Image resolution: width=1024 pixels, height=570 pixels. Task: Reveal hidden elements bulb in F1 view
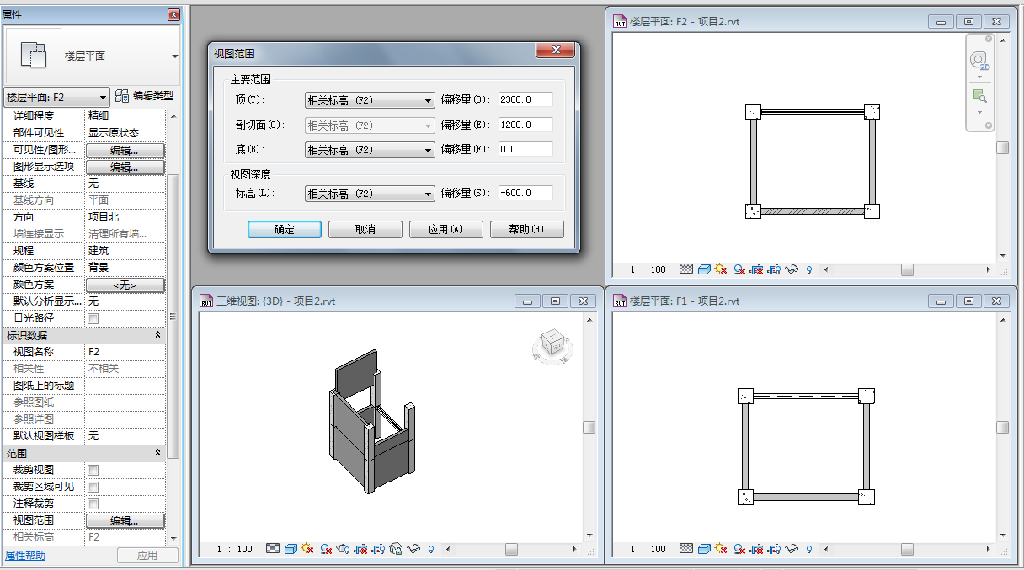809,549
